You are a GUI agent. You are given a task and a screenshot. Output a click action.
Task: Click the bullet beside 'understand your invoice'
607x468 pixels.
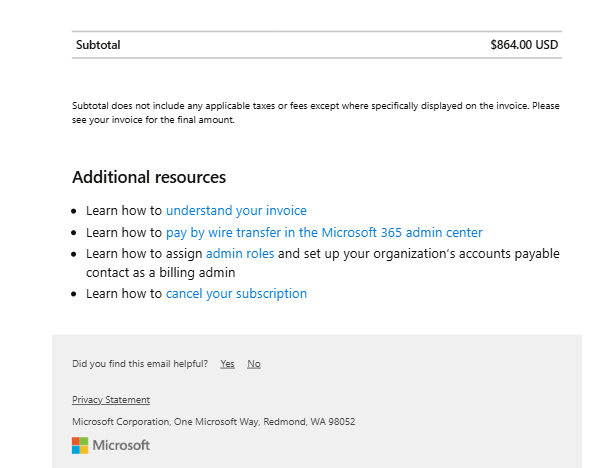point(75,212)
